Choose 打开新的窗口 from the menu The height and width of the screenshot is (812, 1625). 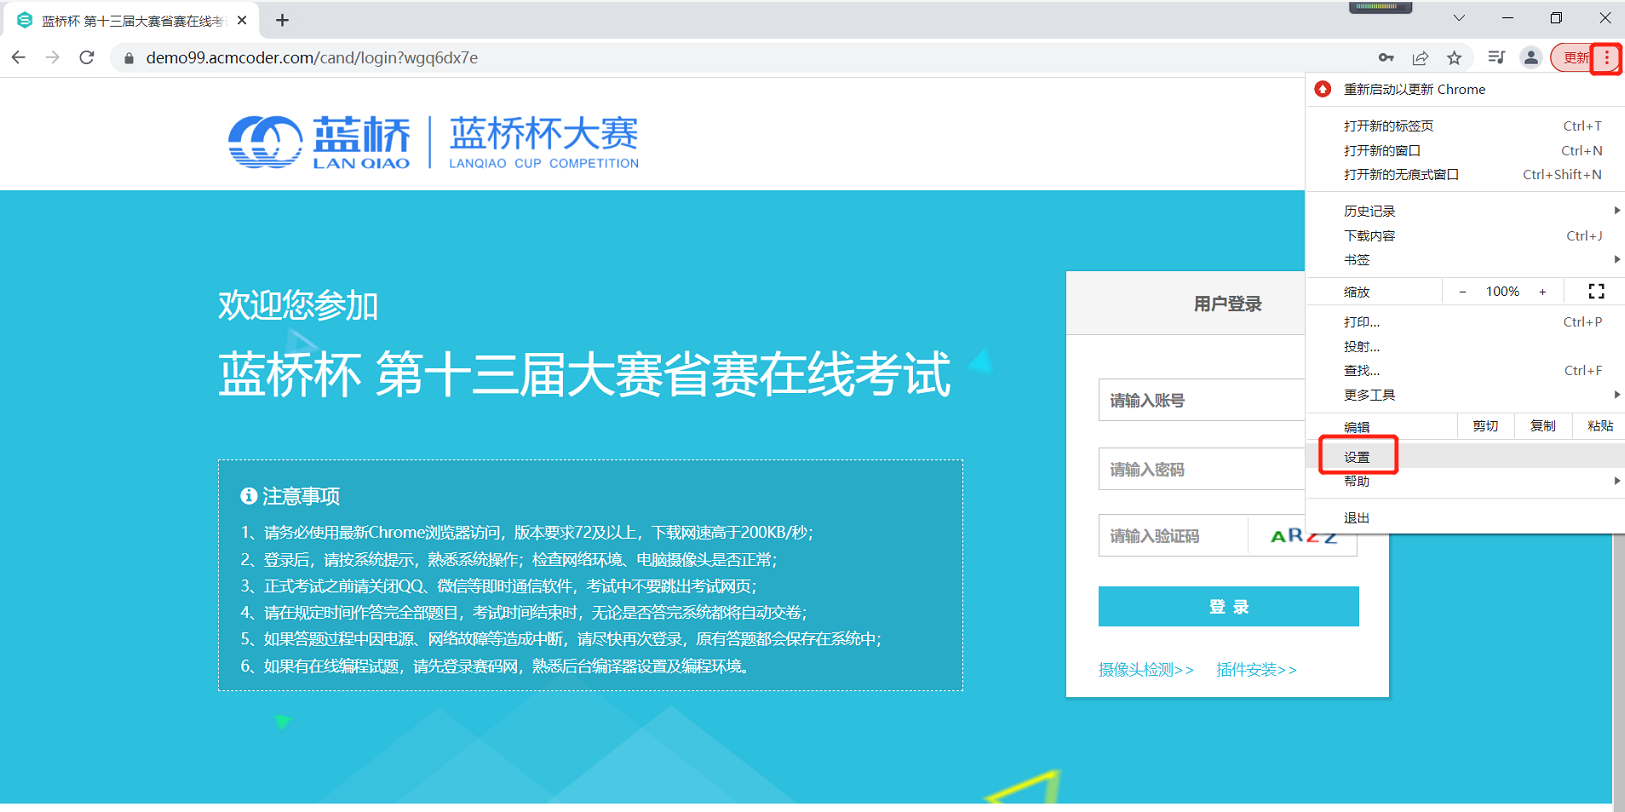[1465, 150]
